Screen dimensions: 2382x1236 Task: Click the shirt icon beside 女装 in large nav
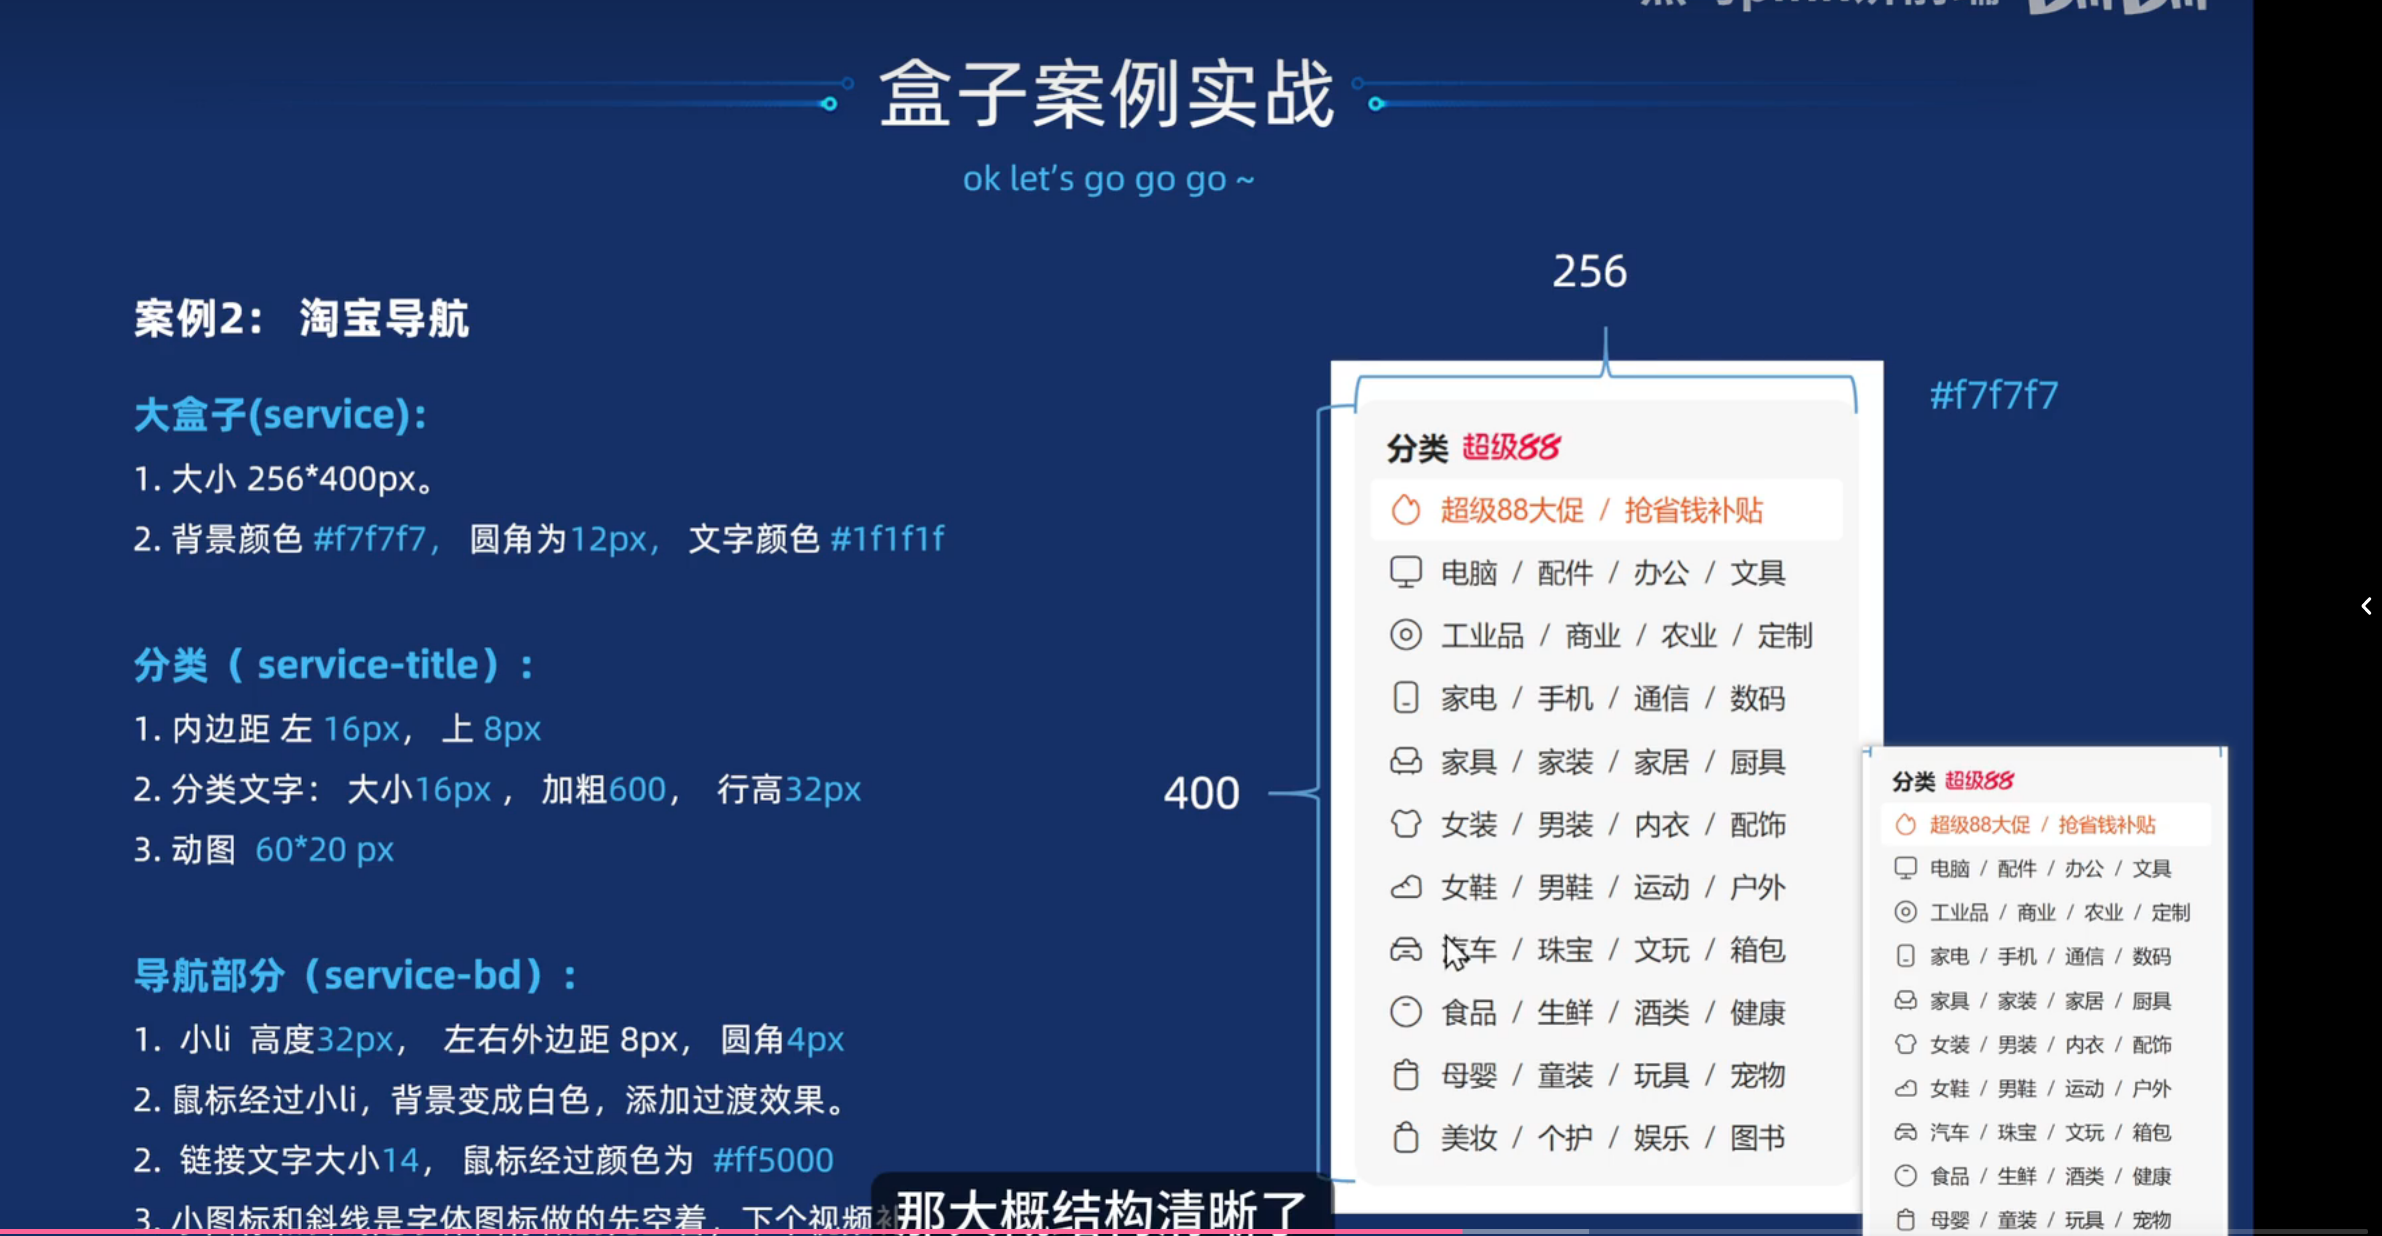click(1405, 824)
